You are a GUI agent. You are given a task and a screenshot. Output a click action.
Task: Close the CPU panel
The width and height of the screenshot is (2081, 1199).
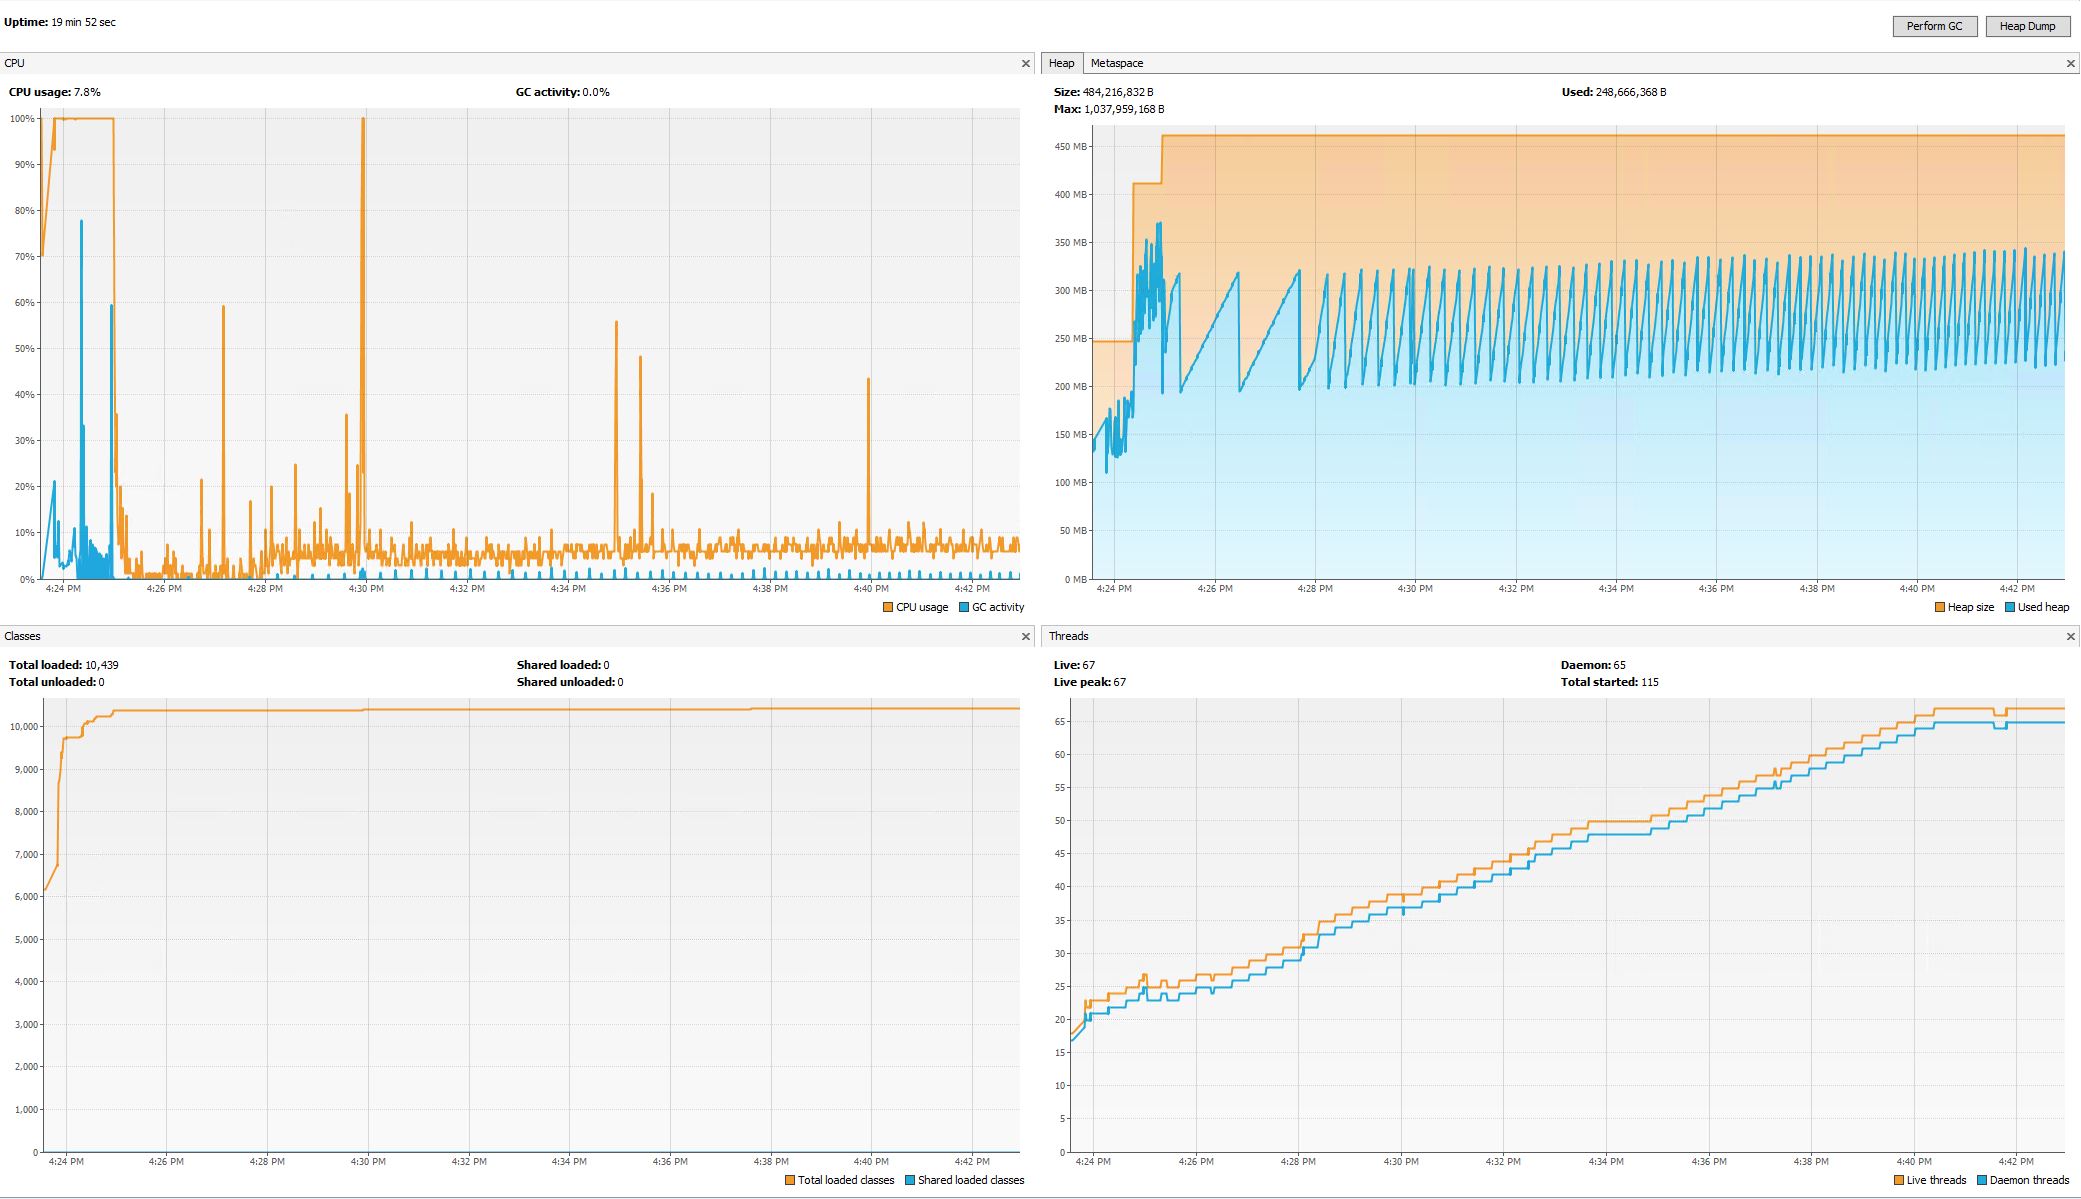point(1025,63)
